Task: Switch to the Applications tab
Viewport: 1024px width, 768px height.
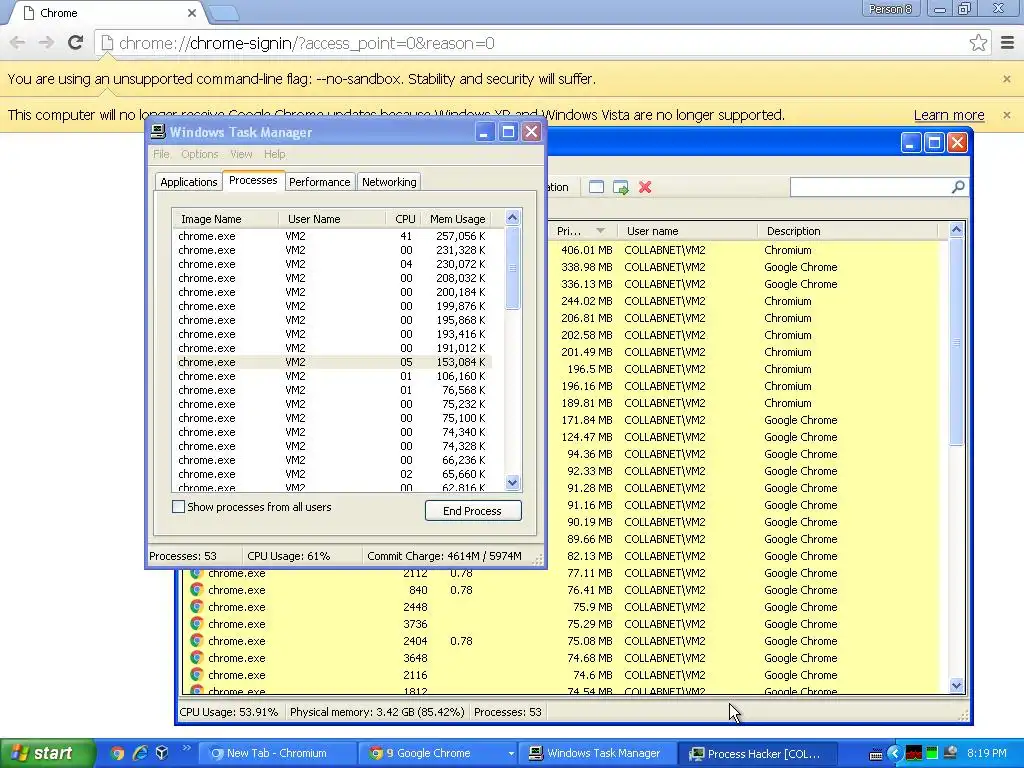Action: point(189,182)
